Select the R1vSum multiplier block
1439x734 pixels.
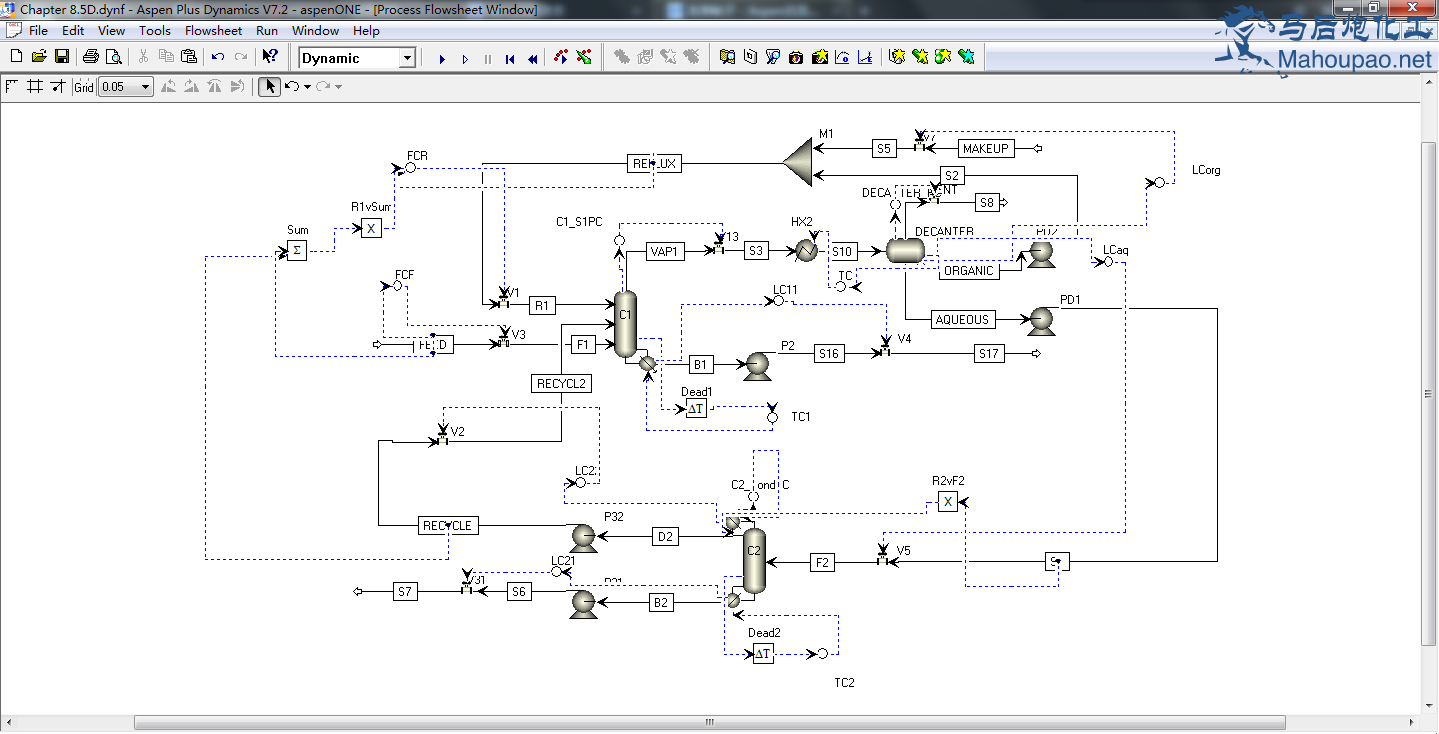371,228
